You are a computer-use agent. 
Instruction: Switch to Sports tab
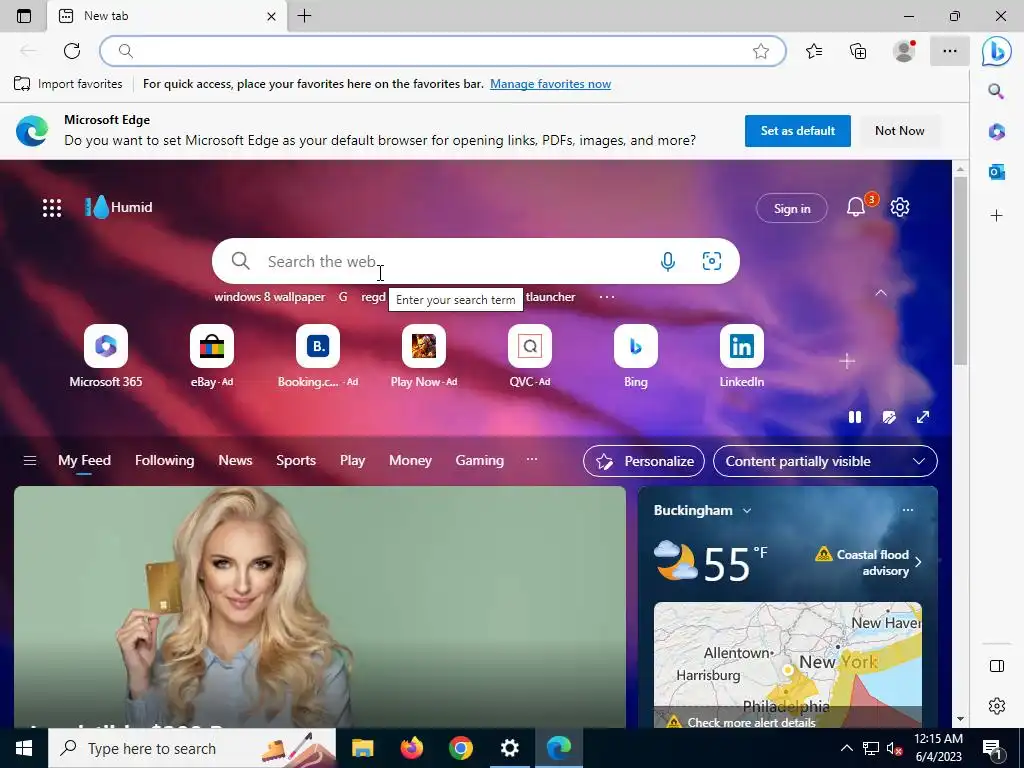coord(296,460)
